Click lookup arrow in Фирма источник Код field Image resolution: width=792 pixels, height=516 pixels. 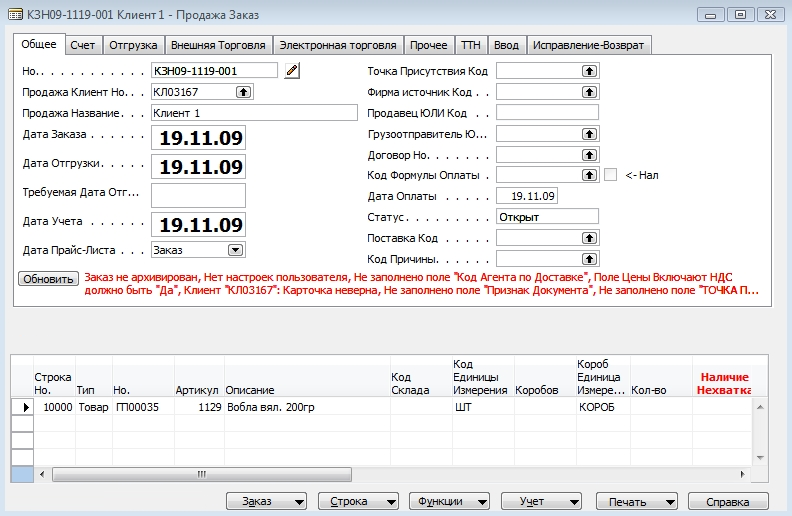click(589, 92)
